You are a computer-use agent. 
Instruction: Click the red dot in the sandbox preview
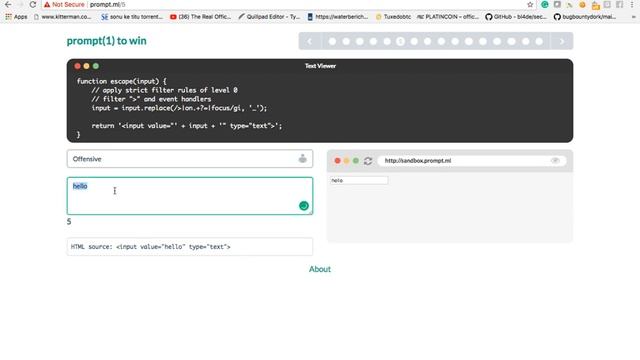point(338,161)
